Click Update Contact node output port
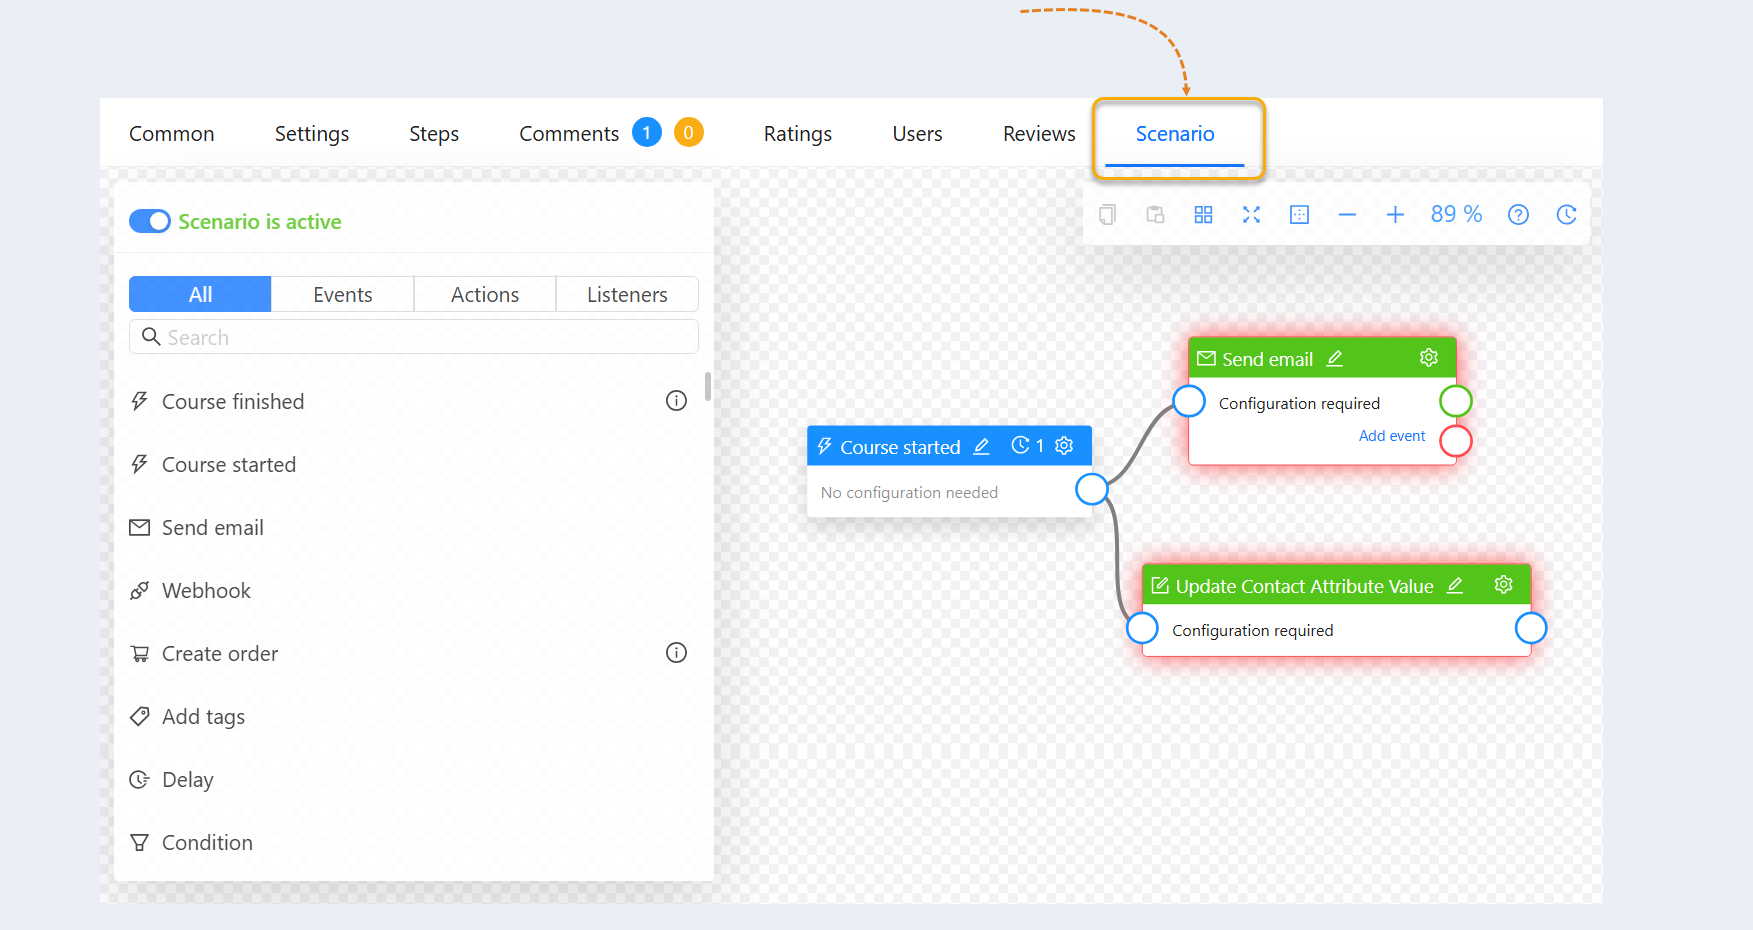The width and height of the screenshot is (1753, 930). [1530, 628]
